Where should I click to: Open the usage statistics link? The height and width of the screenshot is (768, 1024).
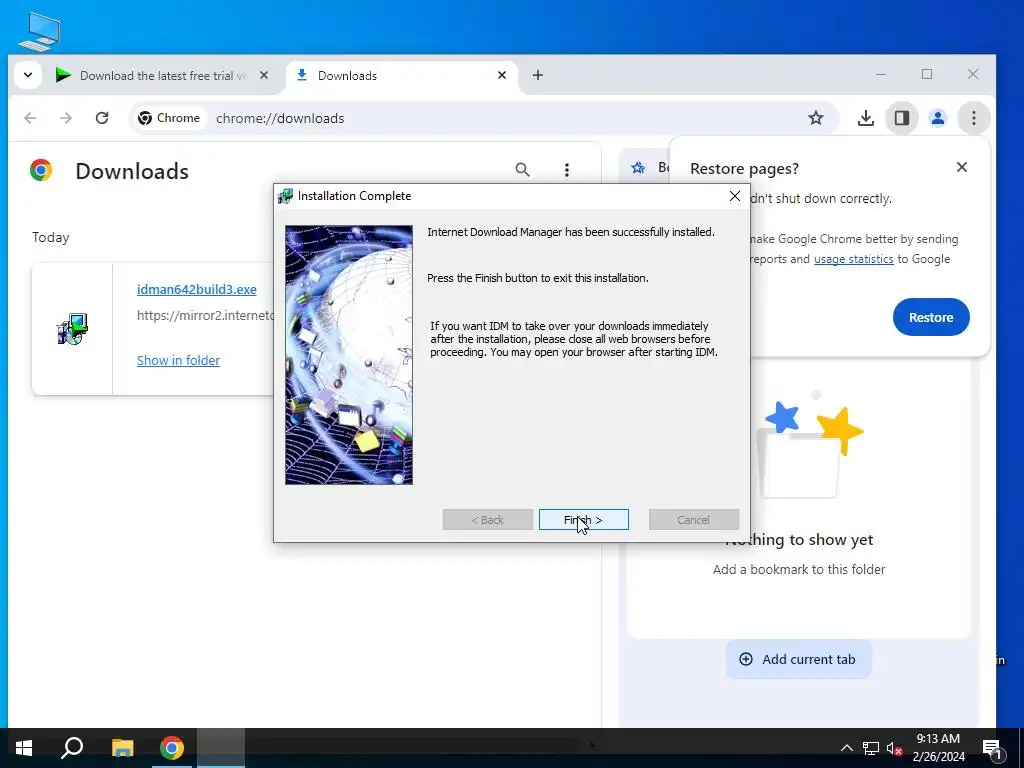pyautogui.click(x=854, y=259)
